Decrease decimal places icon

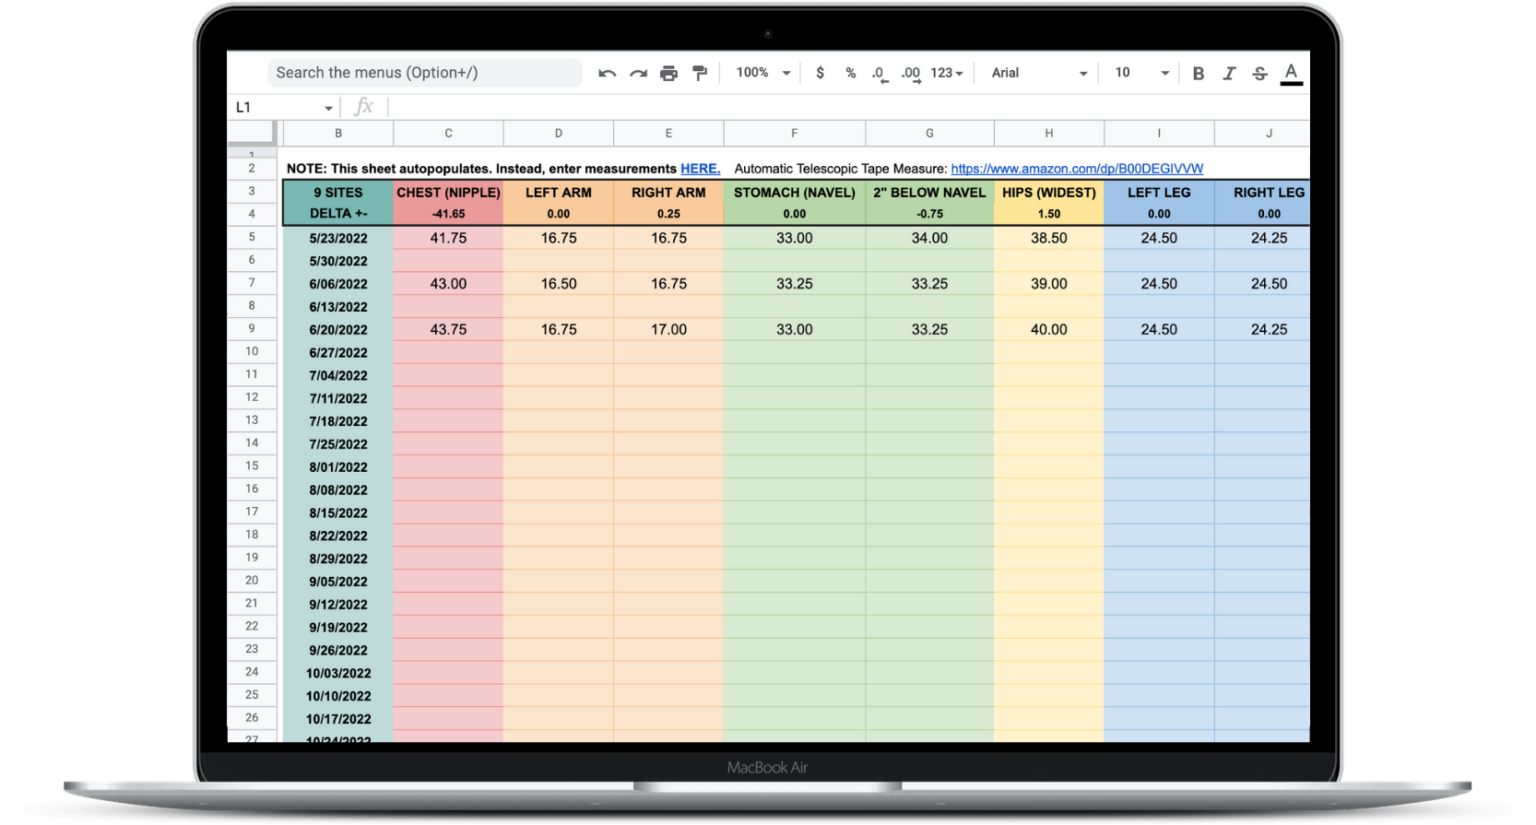879,72
